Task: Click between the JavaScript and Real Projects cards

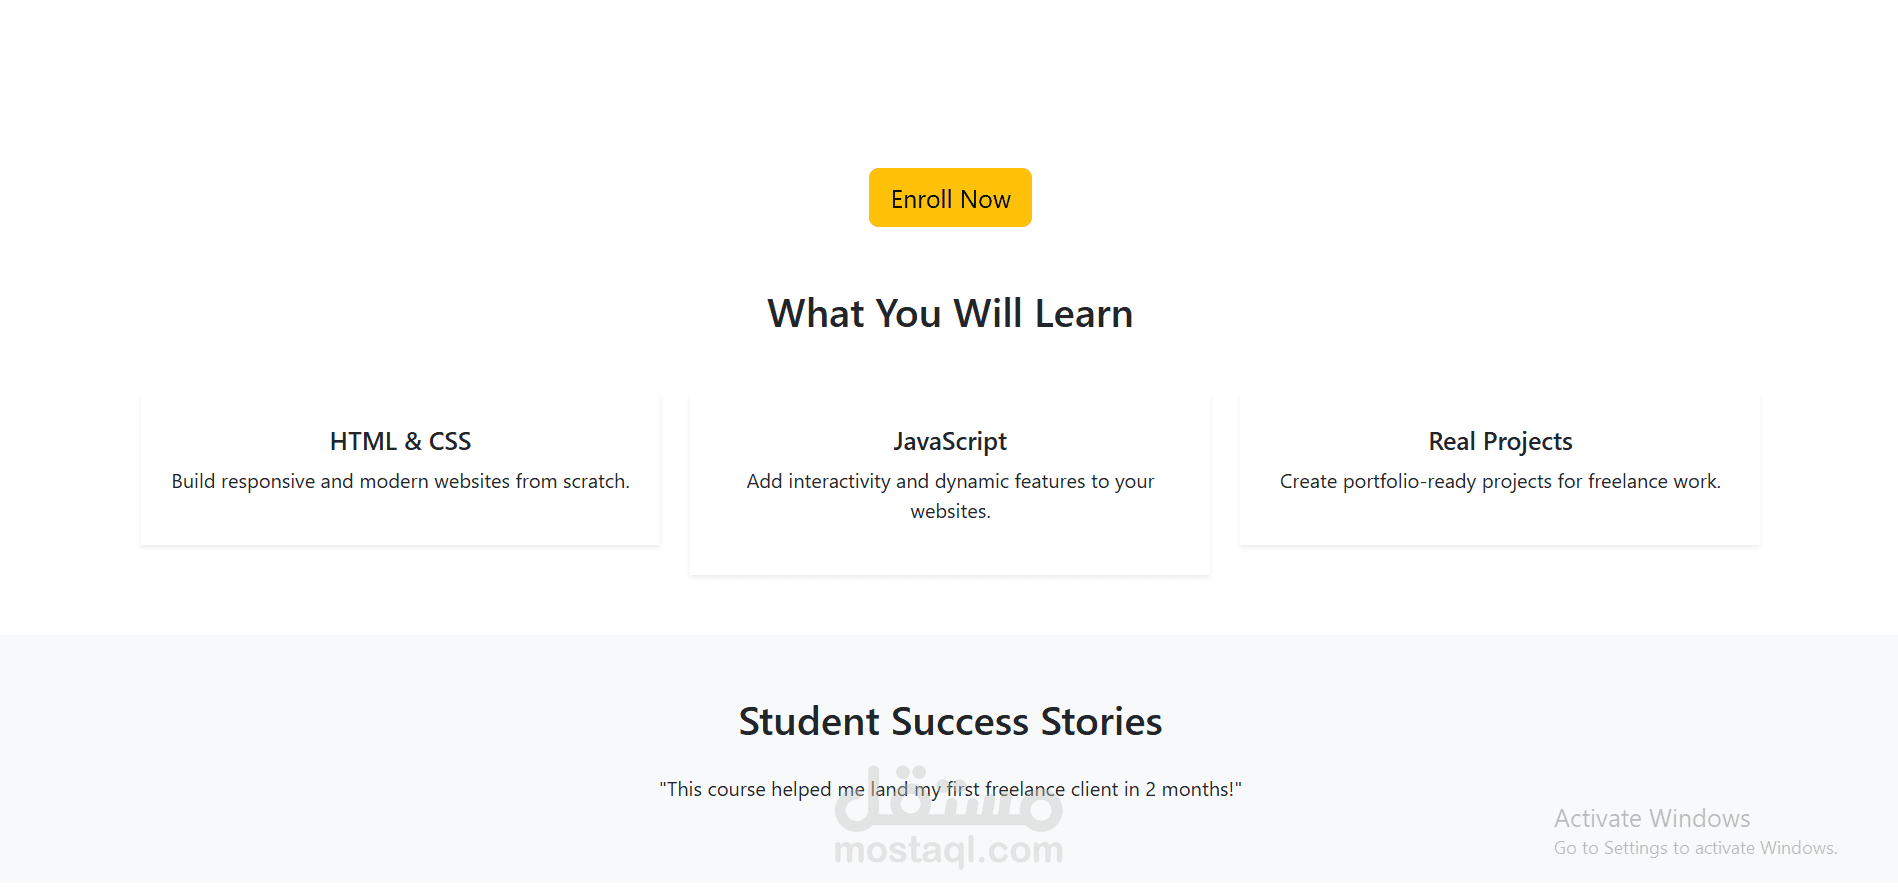Action: [x=1224, y=470]
